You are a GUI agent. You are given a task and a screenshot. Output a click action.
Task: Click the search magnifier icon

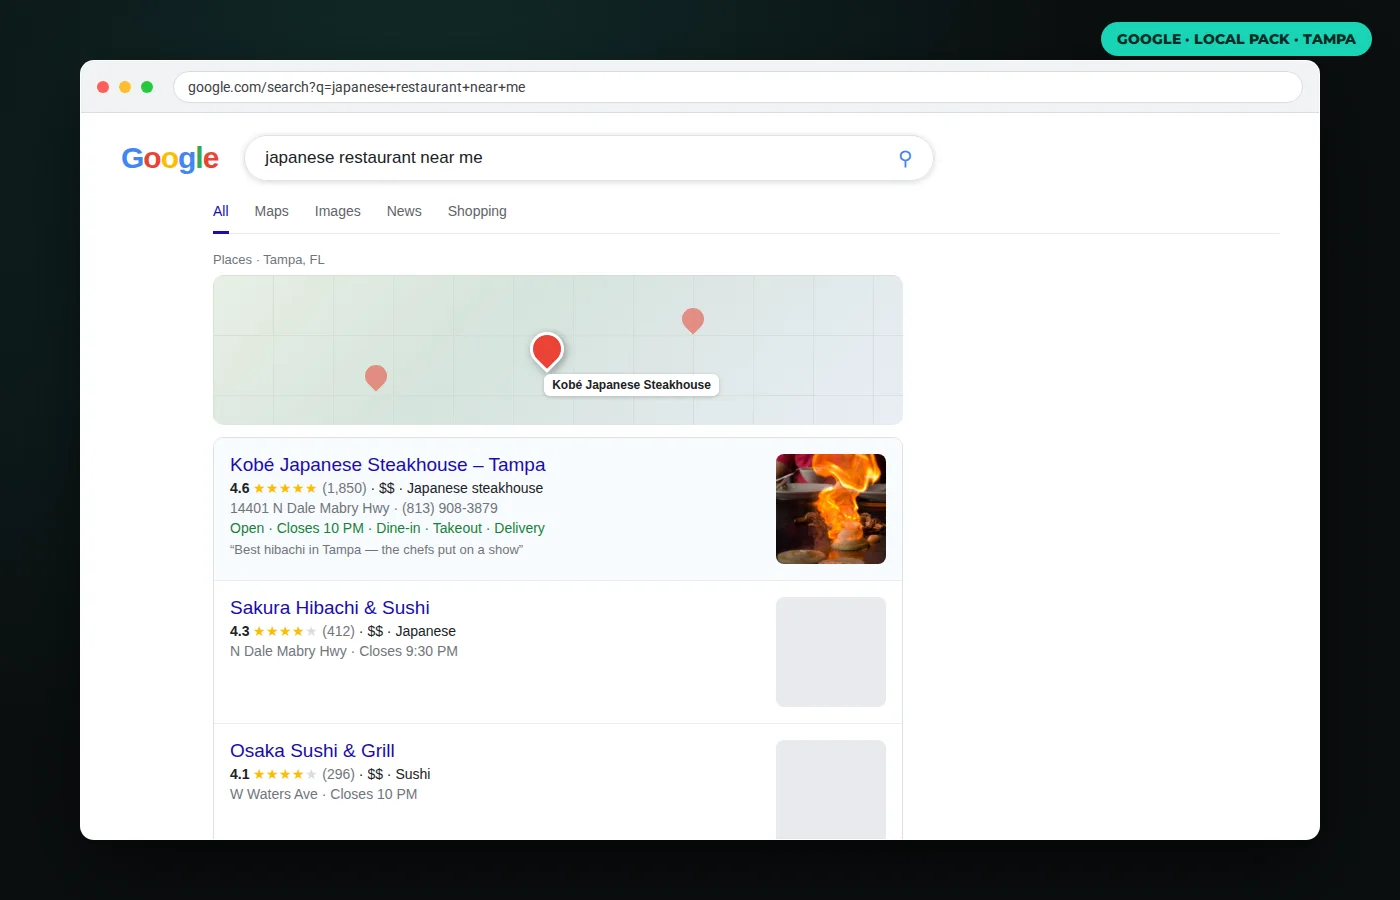pos(905,158)
